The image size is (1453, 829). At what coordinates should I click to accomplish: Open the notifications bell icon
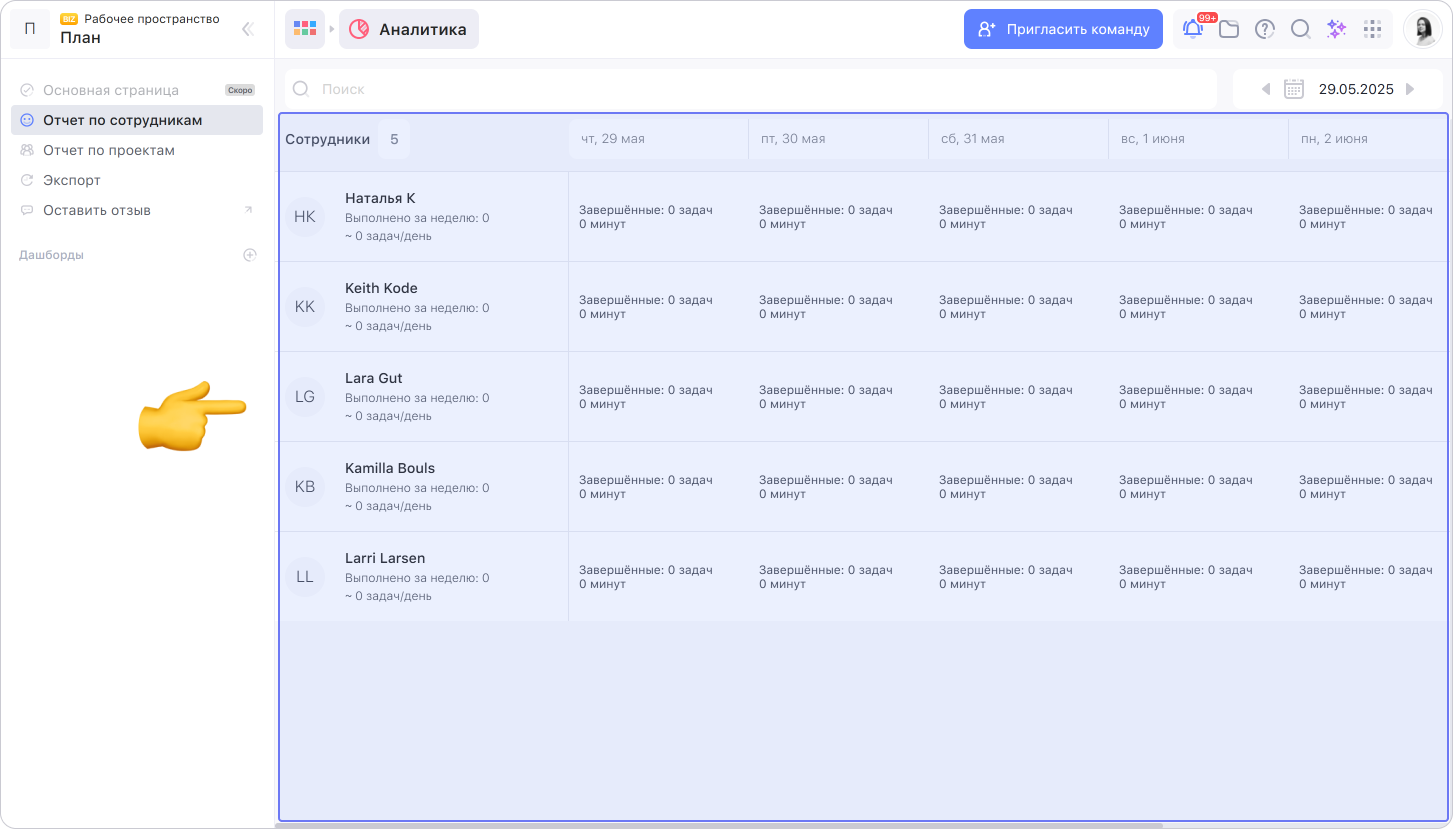coord(1192,29)
